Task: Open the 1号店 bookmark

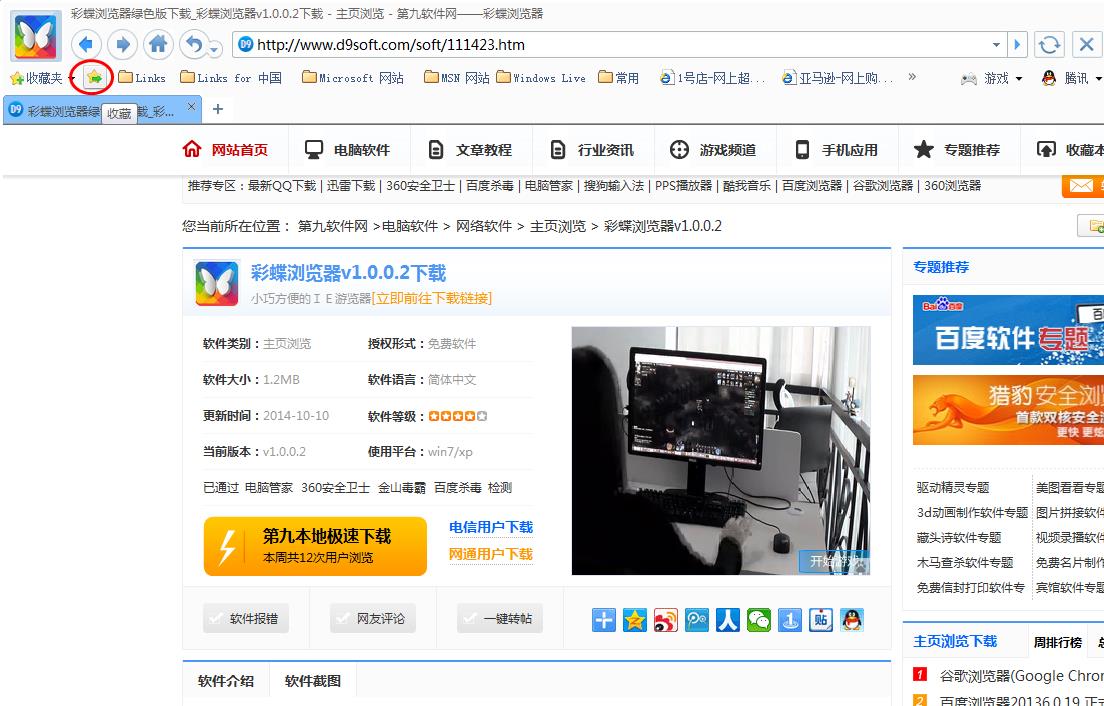Action: click(713, 78)
